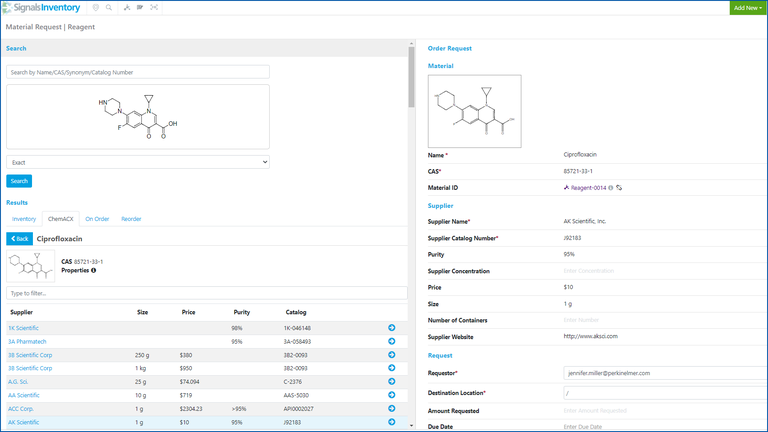Open the structure editor sketch box

138,117
